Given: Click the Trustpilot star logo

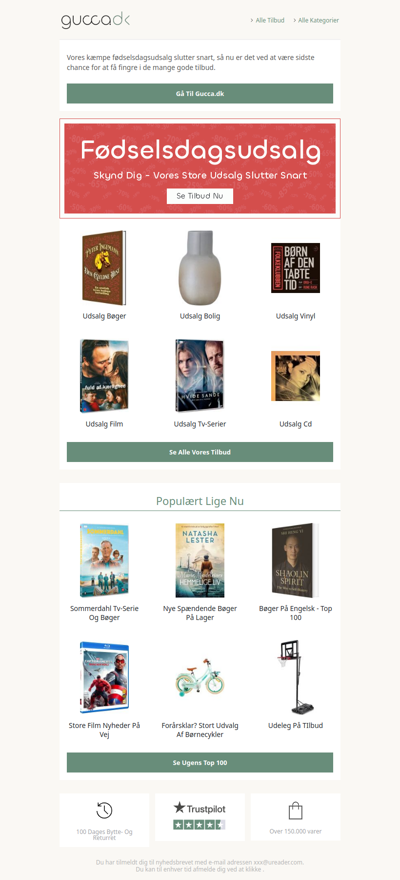Looking at the screenshot, I should coord(199,809).
